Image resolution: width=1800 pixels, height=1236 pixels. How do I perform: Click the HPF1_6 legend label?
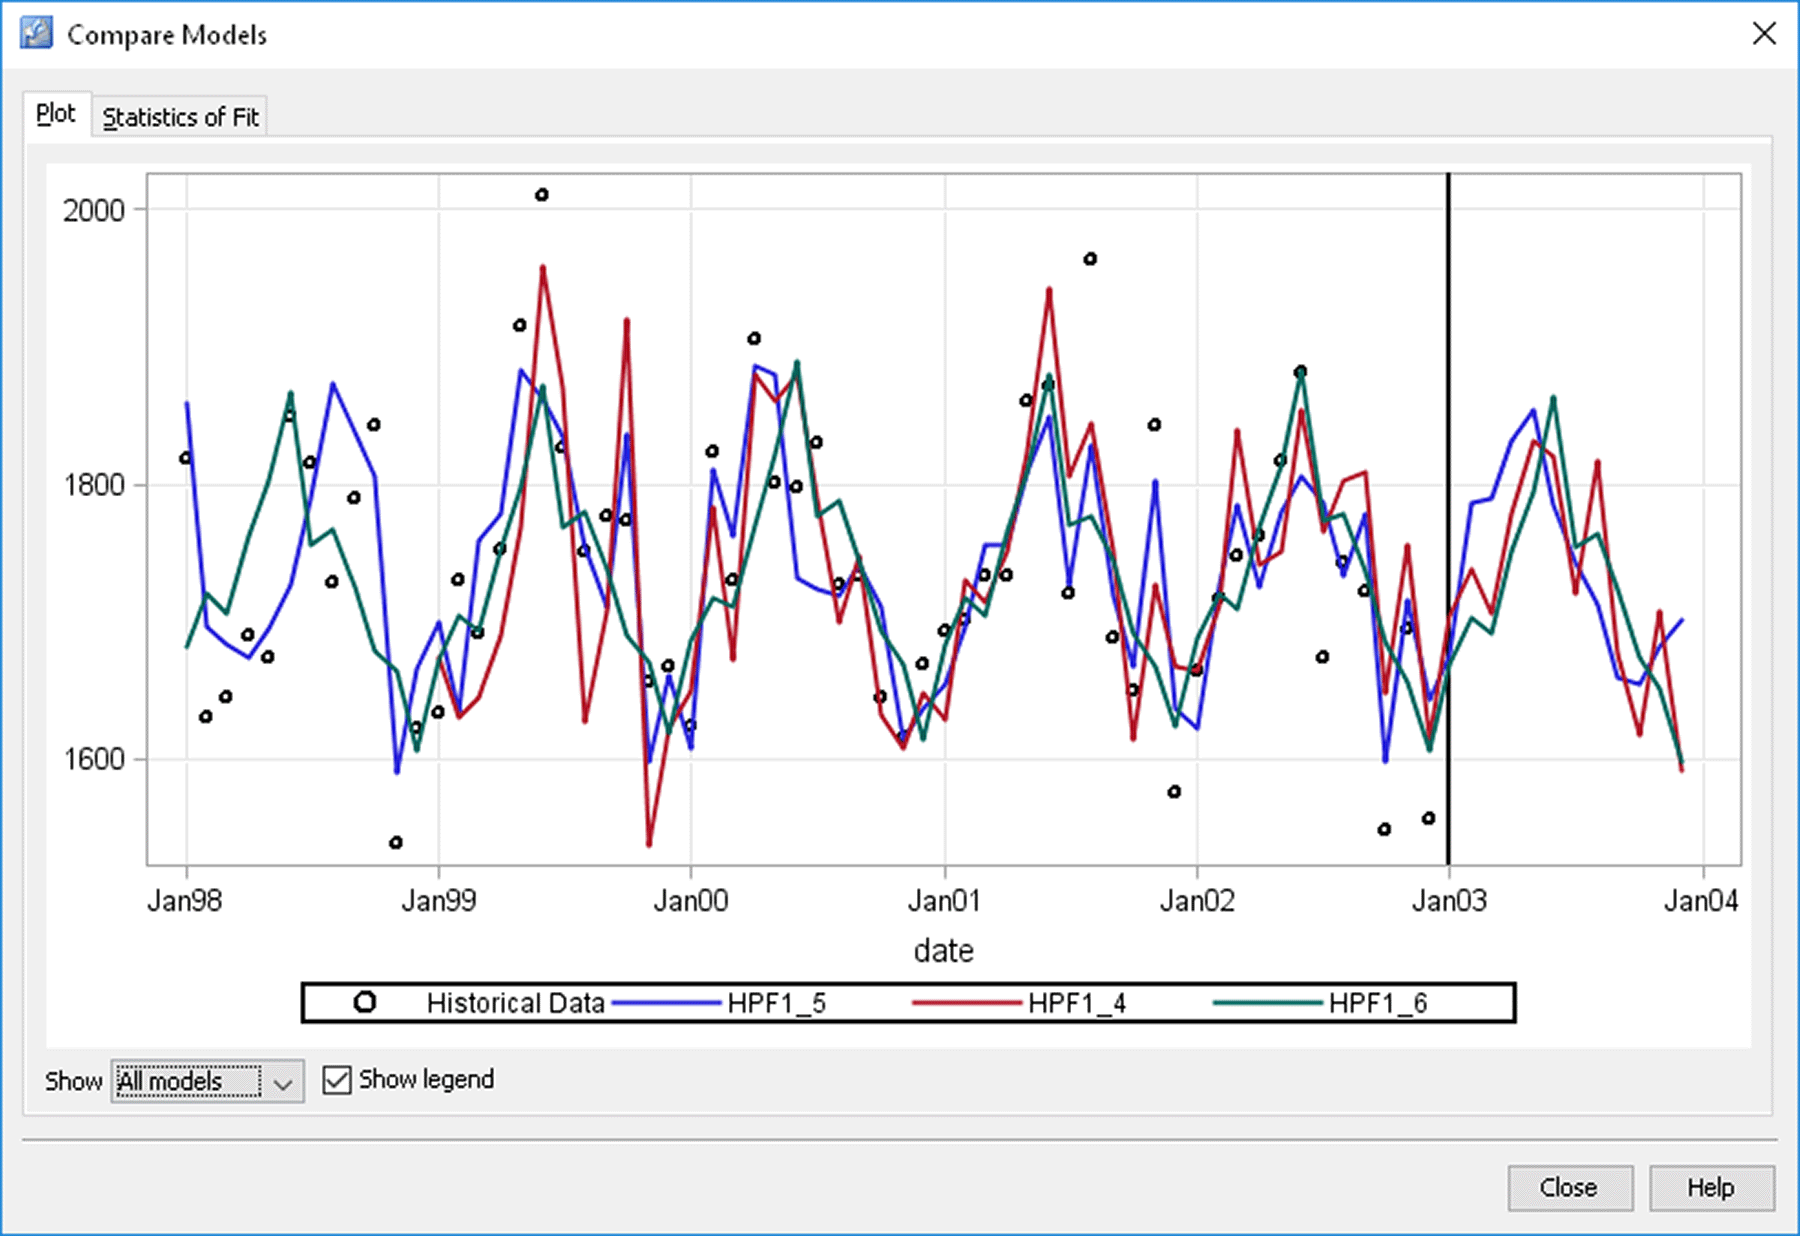[x=1378, y=1003]
